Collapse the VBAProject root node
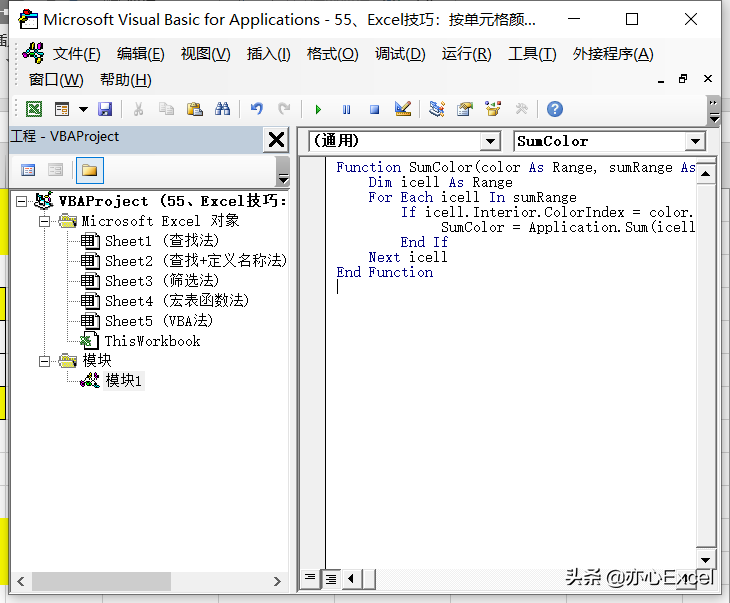 click(x=21, y=201)
